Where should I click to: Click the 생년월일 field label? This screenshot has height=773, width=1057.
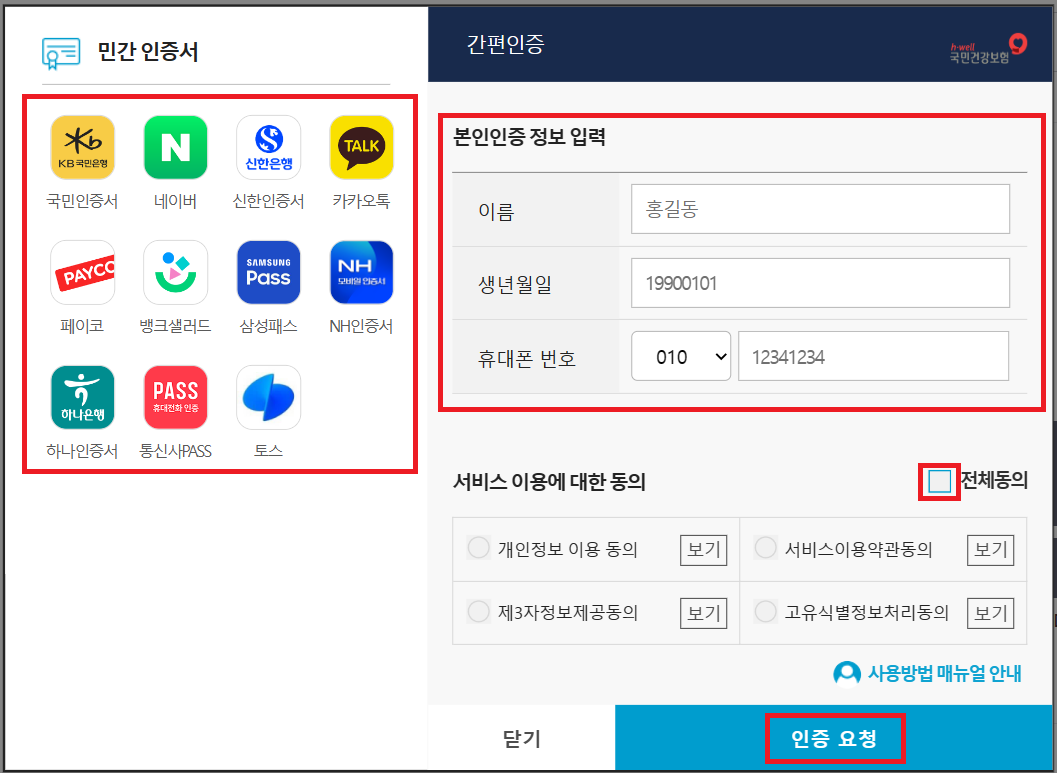click(515, 284)
